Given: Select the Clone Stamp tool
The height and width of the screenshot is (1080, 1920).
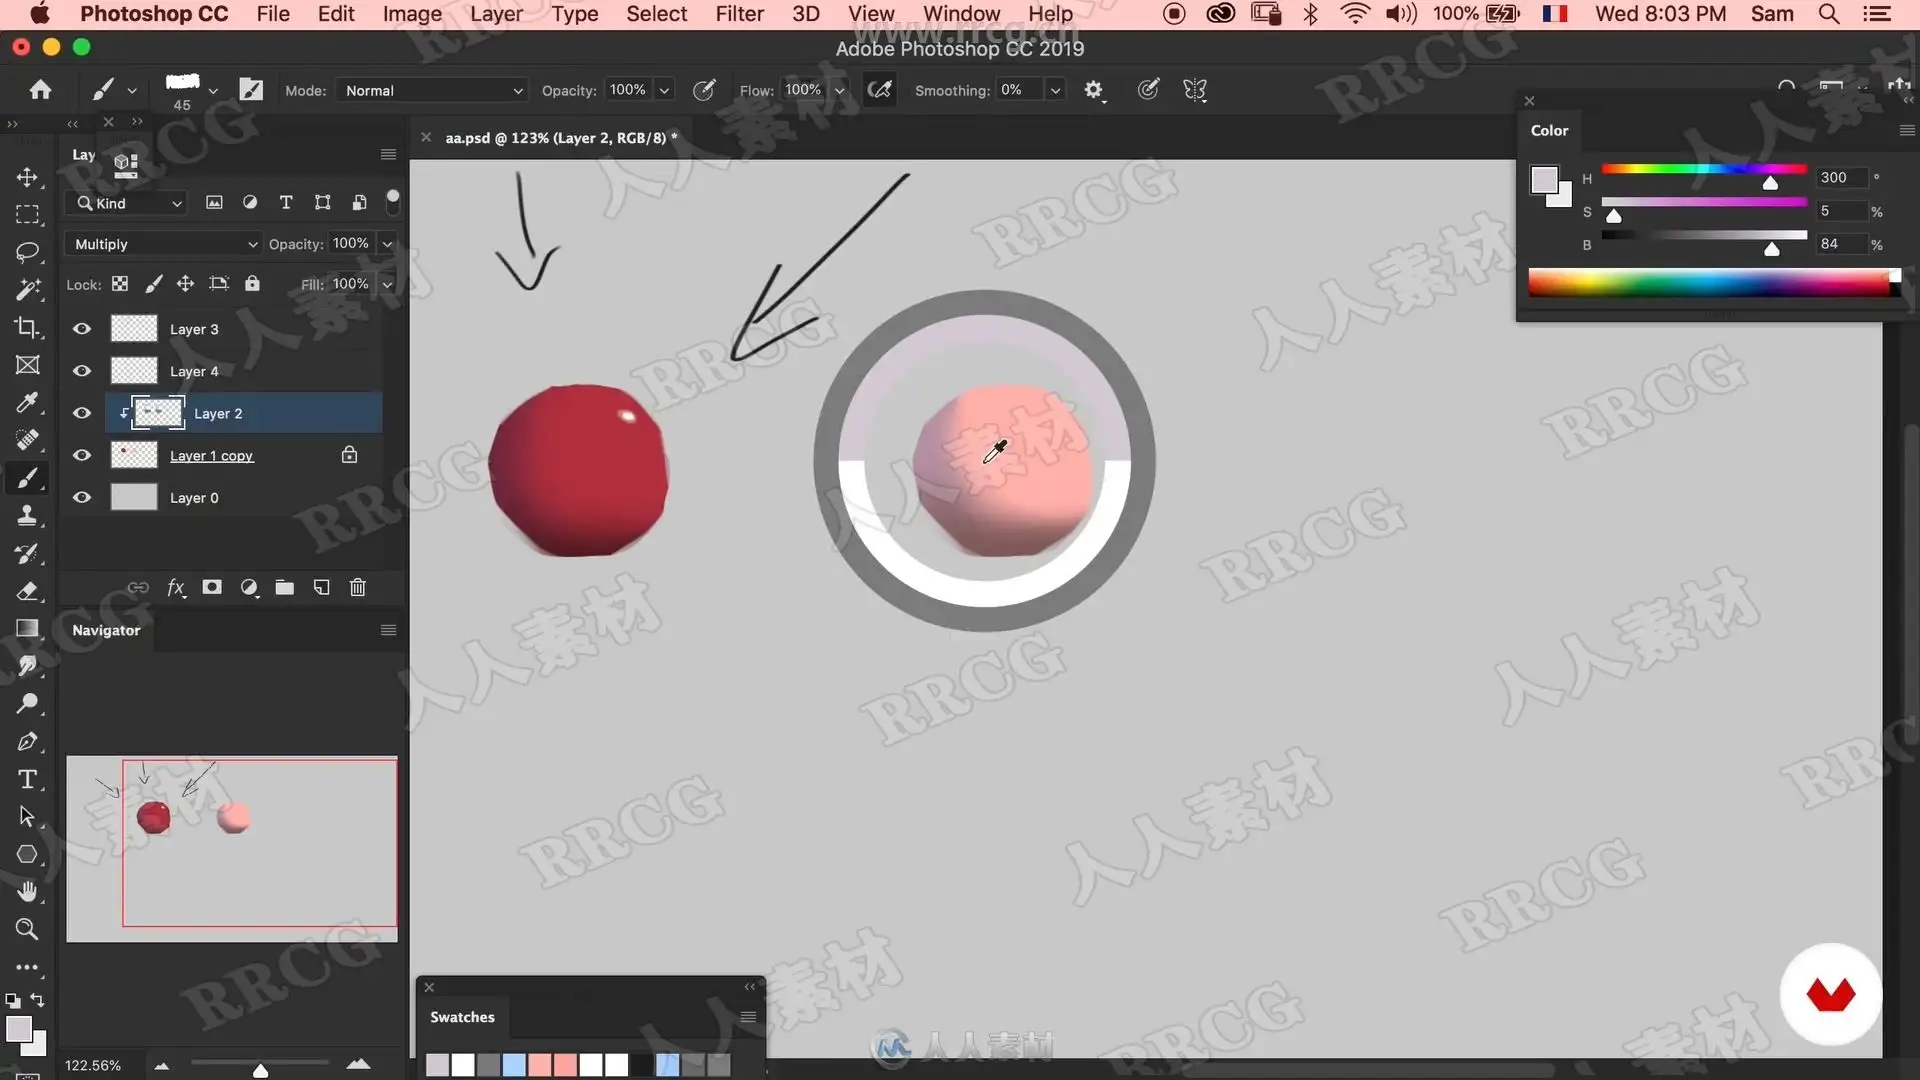Looking at the screenshot, I should 27,516.
